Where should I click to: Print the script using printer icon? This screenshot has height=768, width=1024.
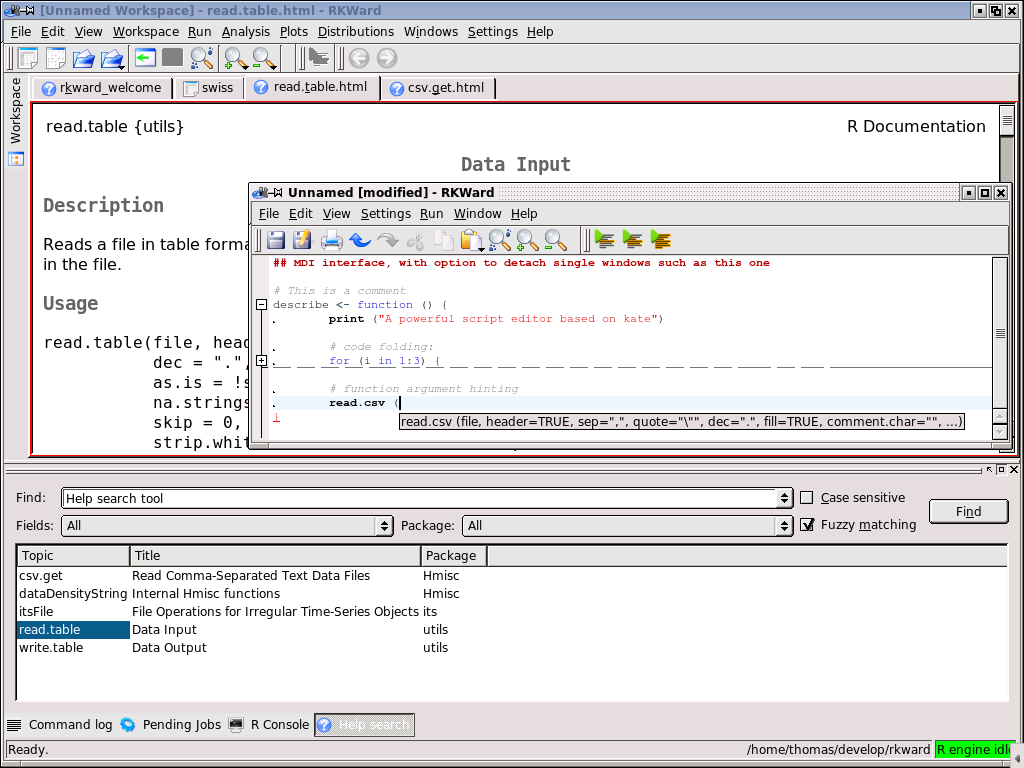331,240
